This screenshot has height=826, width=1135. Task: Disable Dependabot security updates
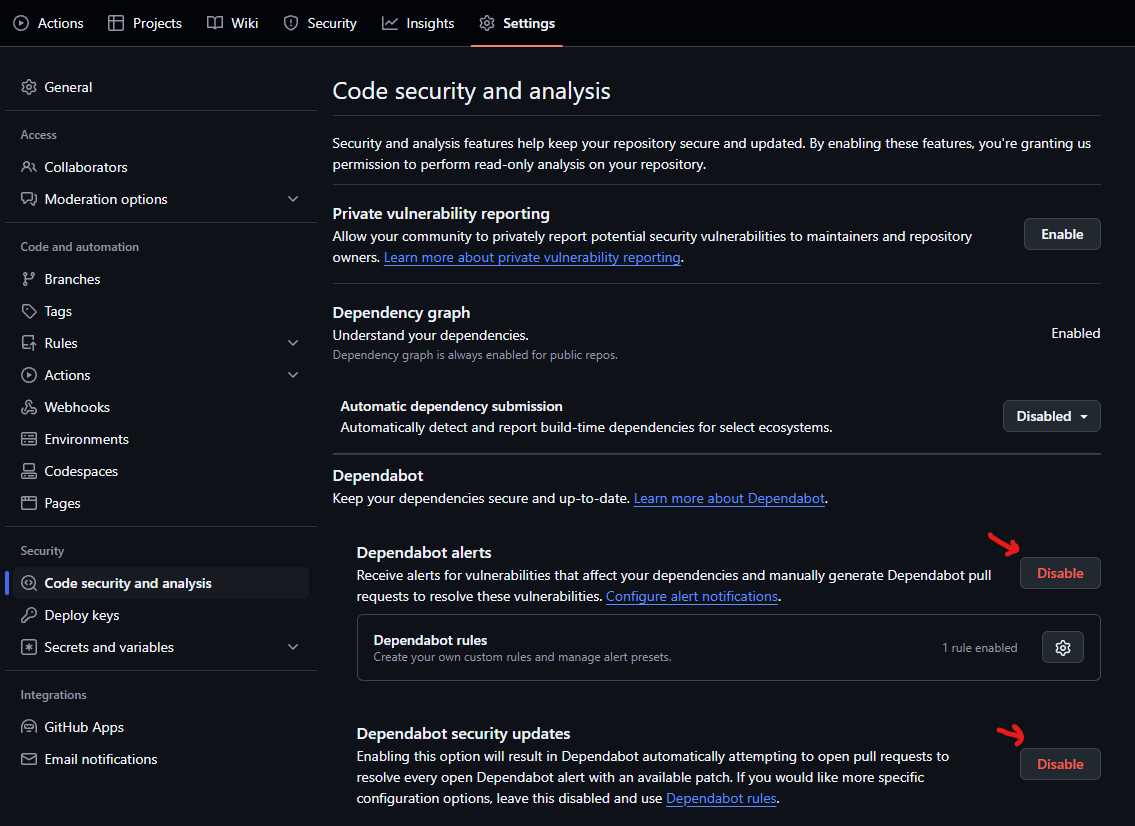coord(1060,764)
